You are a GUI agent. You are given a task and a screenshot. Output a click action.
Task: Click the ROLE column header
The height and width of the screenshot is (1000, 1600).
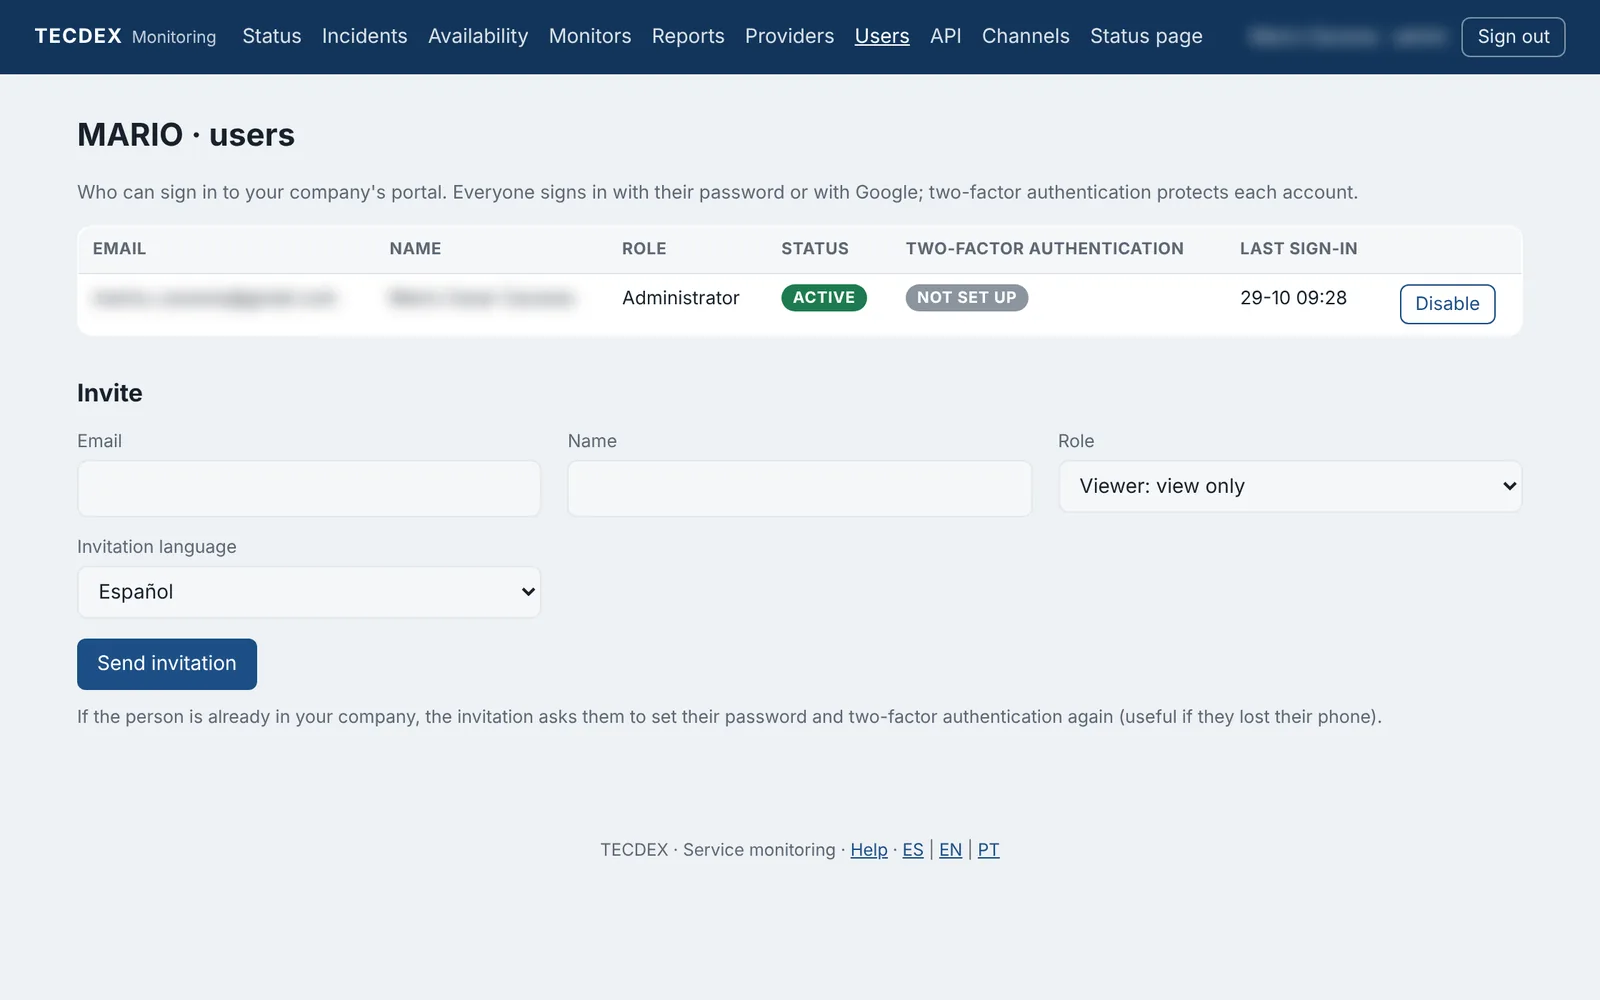(x=644, y=249)
